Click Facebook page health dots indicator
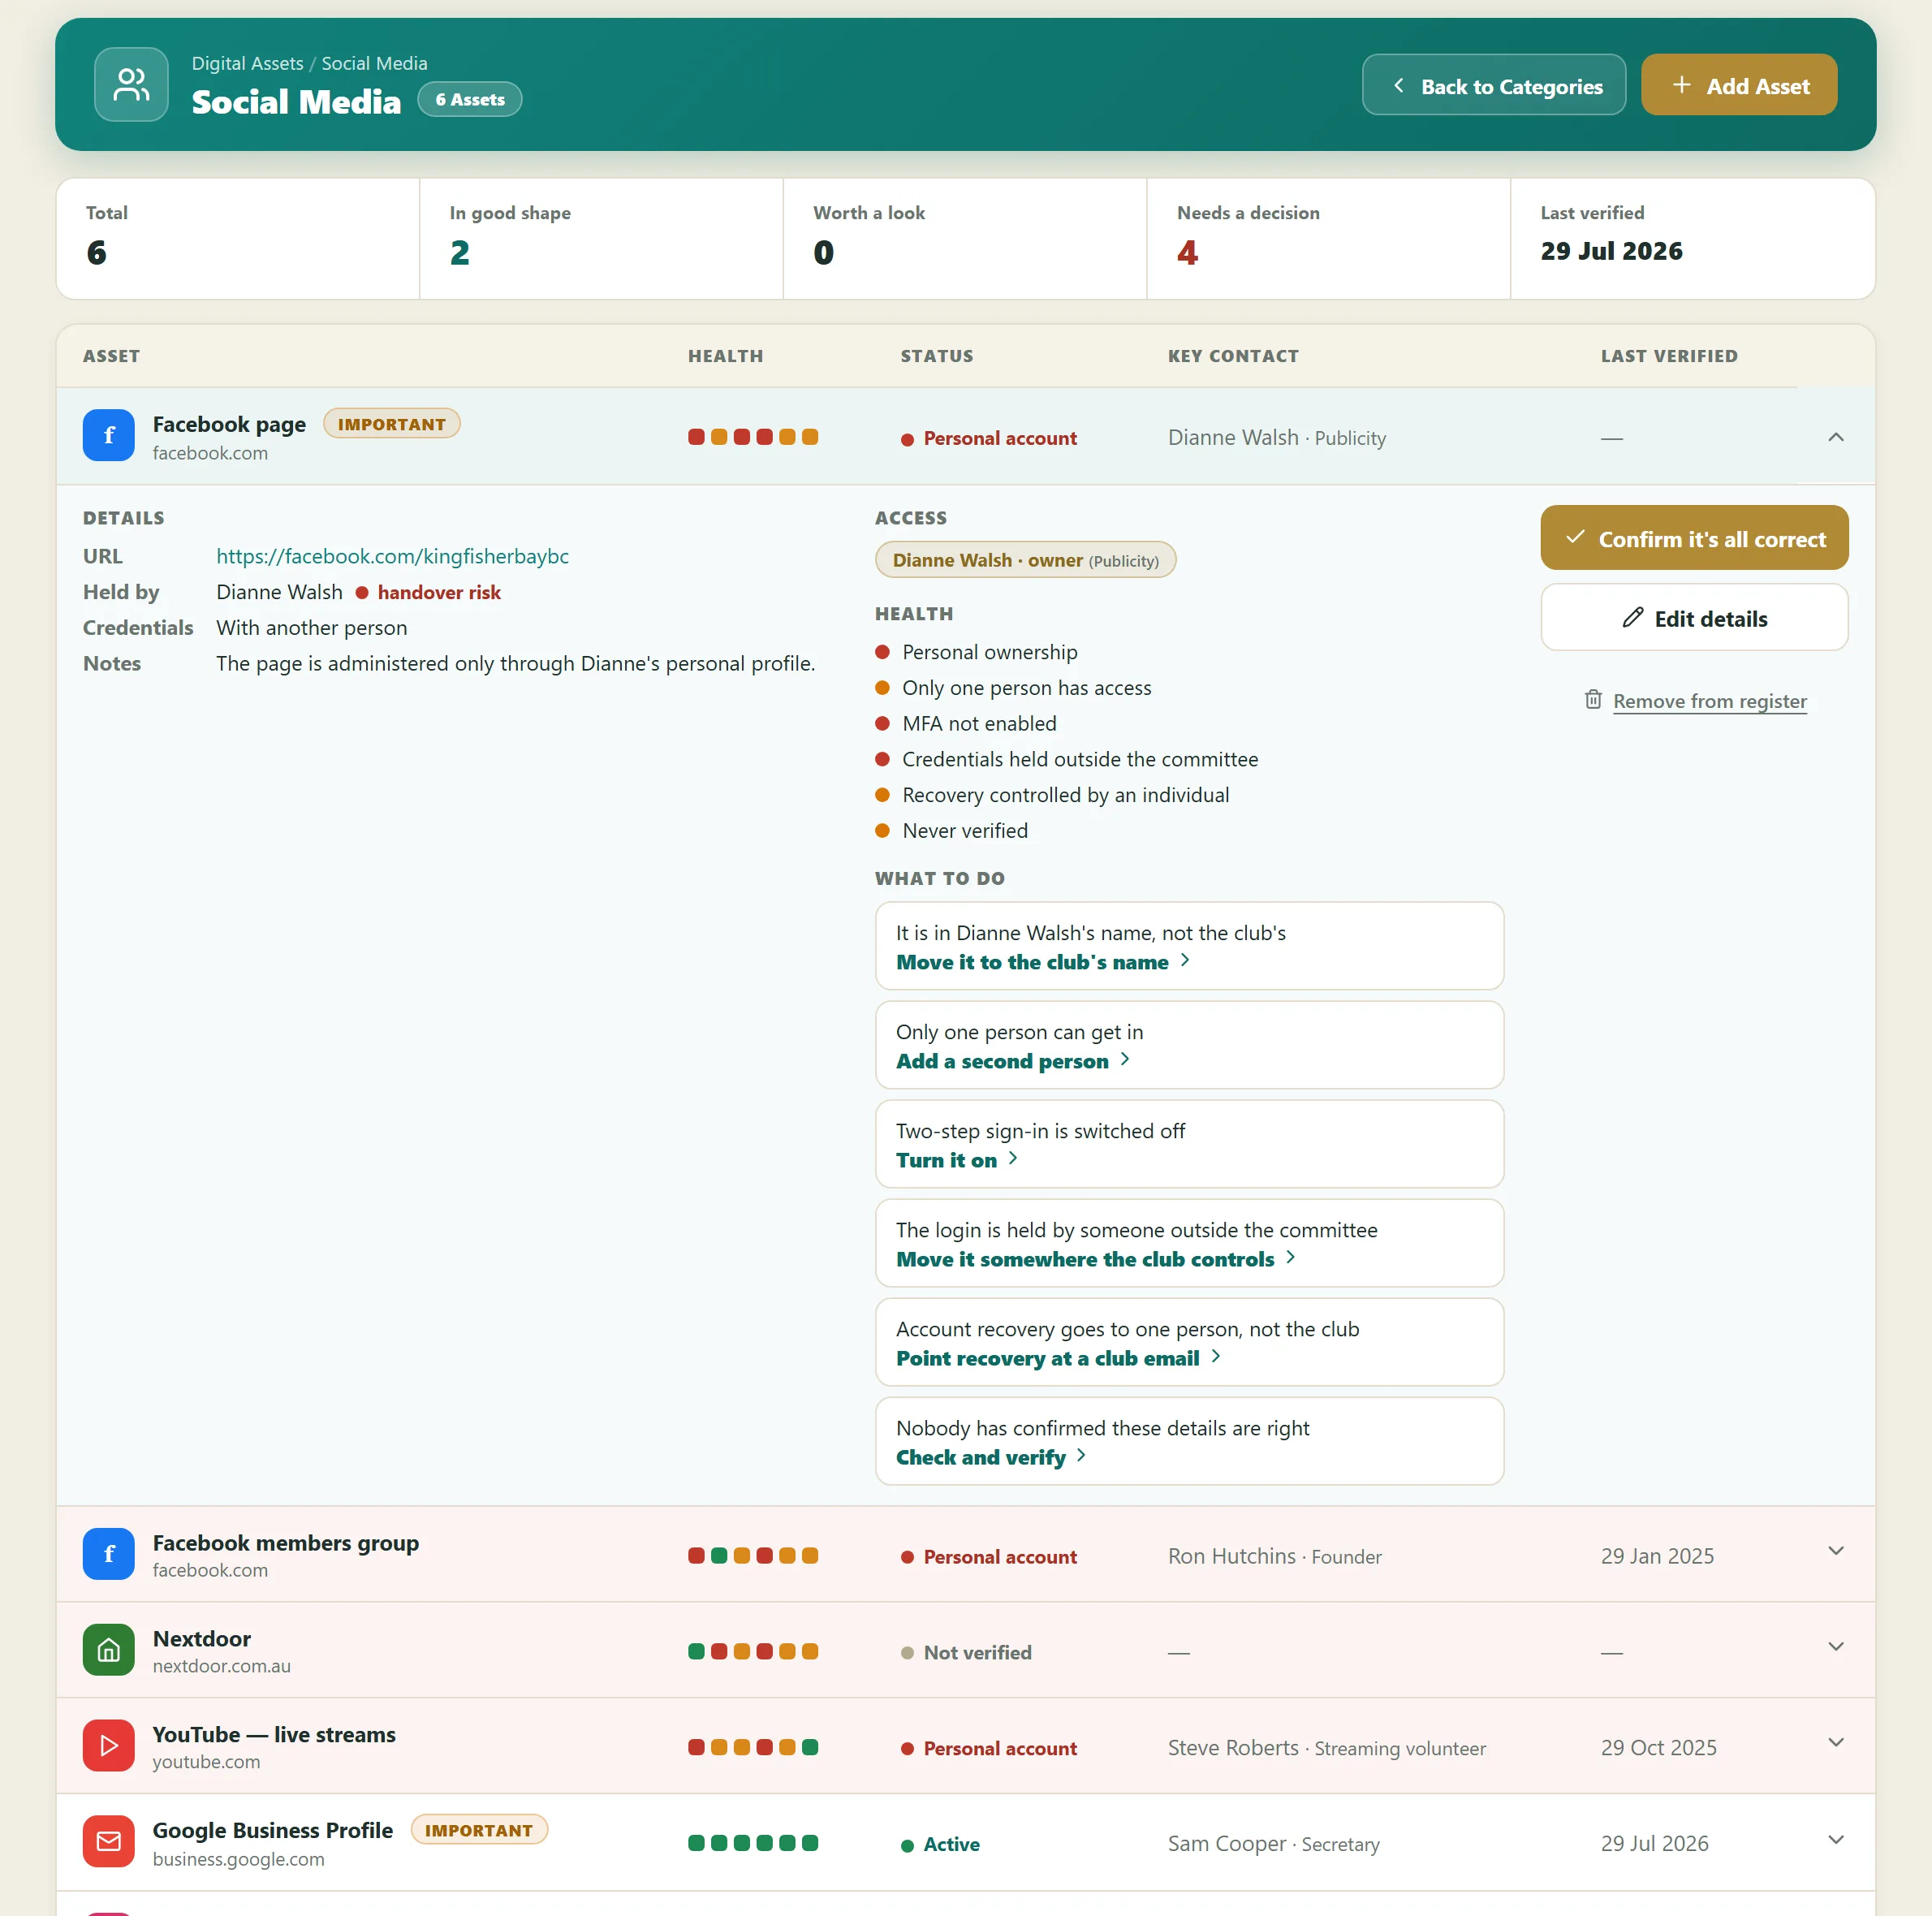 (x=753, y=437)
